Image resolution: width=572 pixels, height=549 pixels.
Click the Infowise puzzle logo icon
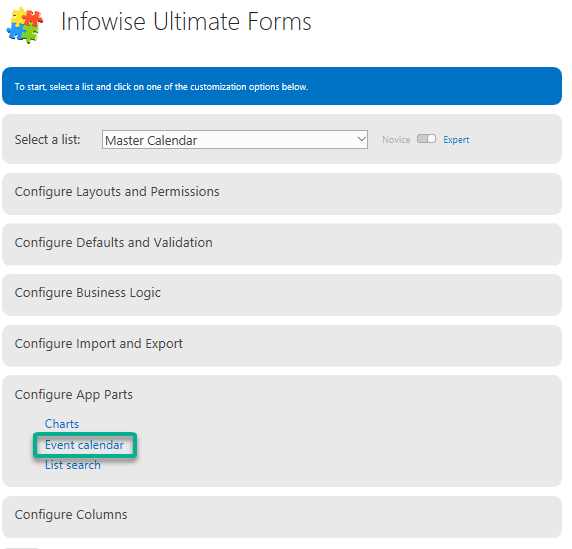click(25, 25)
